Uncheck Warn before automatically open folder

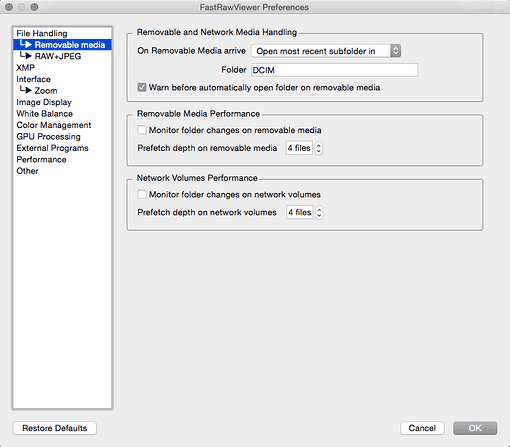point(142,88)
